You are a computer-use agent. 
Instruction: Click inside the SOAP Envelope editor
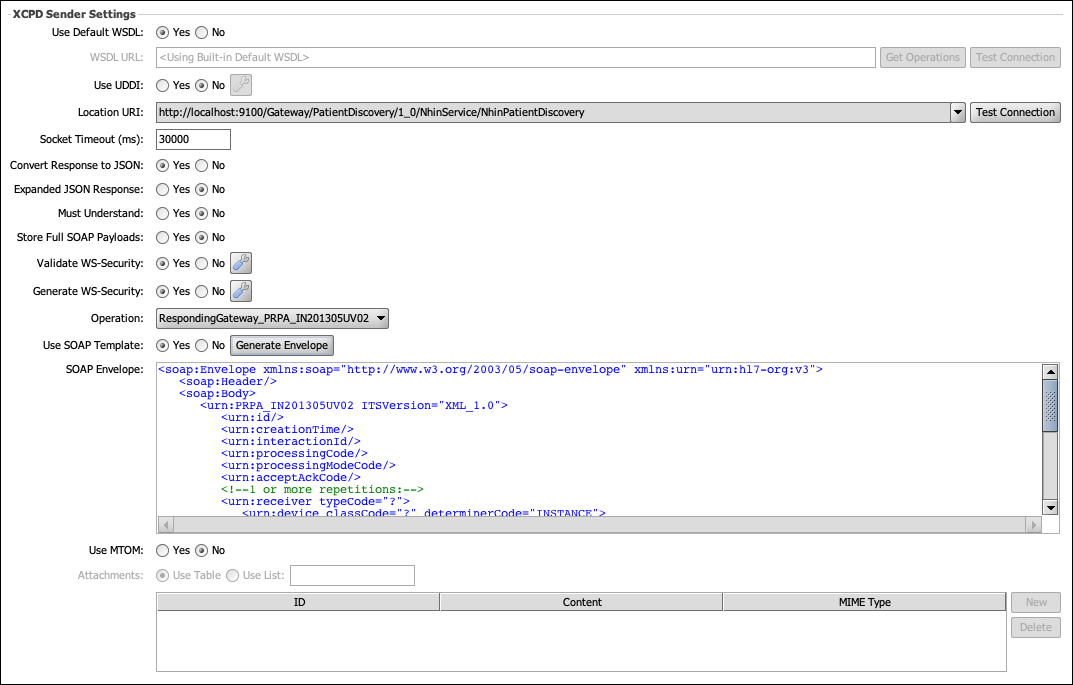pyautogui.click(x=599, y=439)
